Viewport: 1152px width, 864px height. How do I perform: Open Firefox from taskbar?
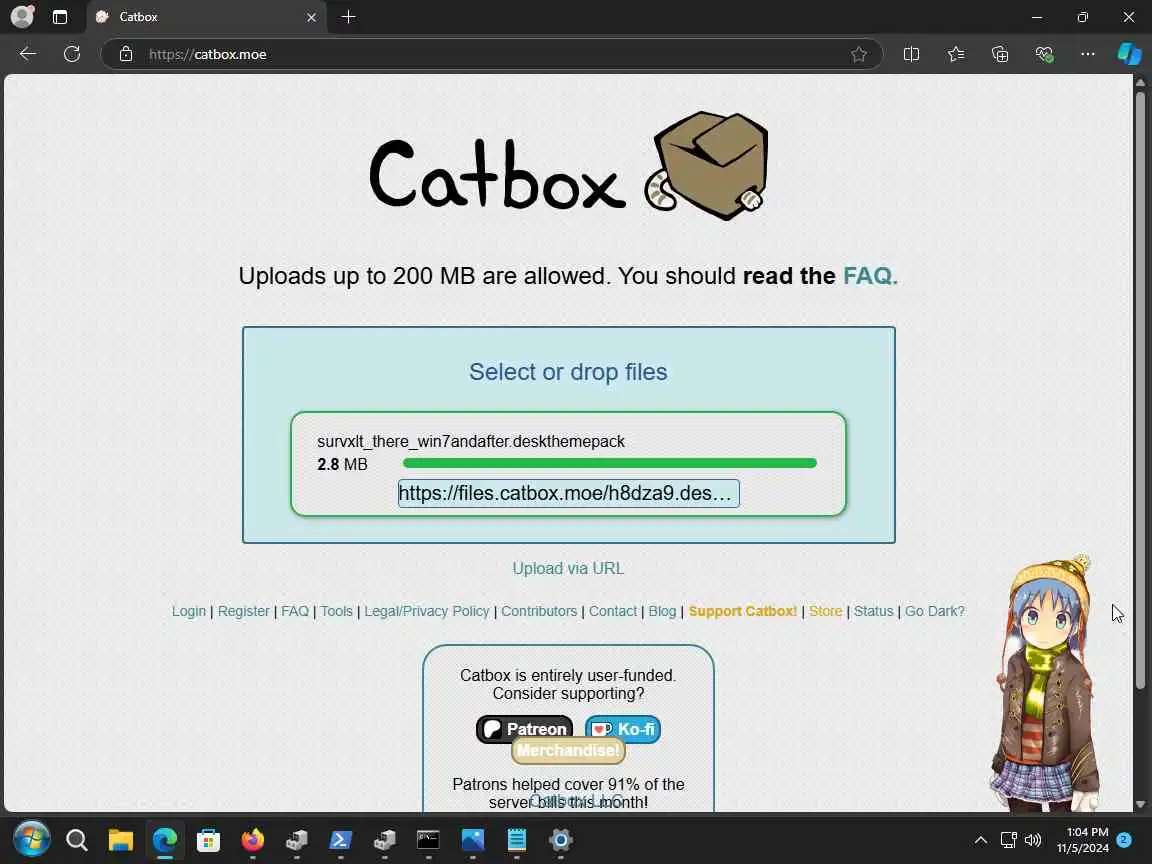(253, 839)
